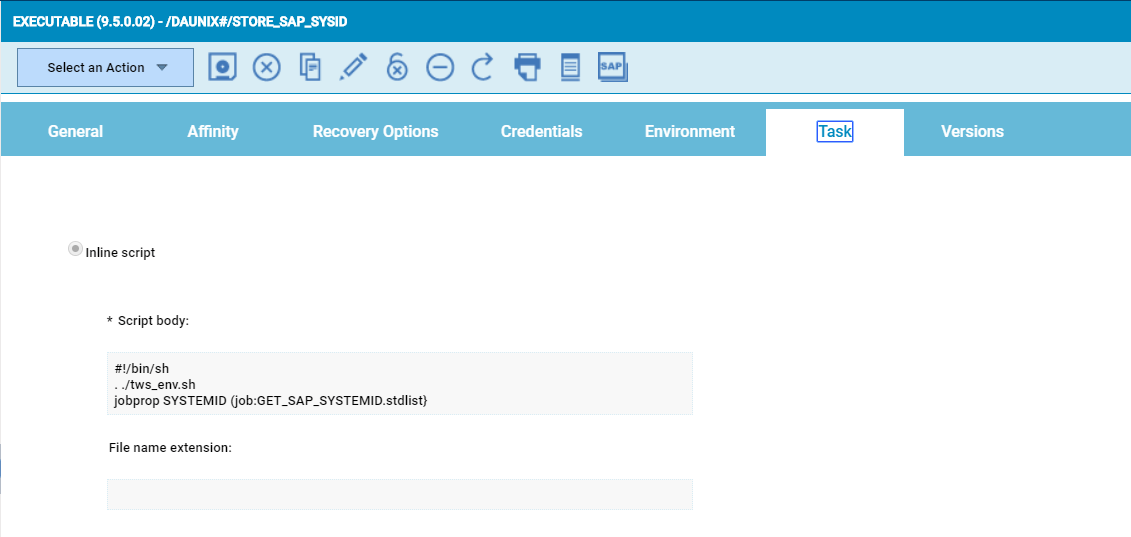Image resolution: width=1131 pixels, height=537 pixels.
Task: Select the Inline script radio button
Action: click(75, 250)
